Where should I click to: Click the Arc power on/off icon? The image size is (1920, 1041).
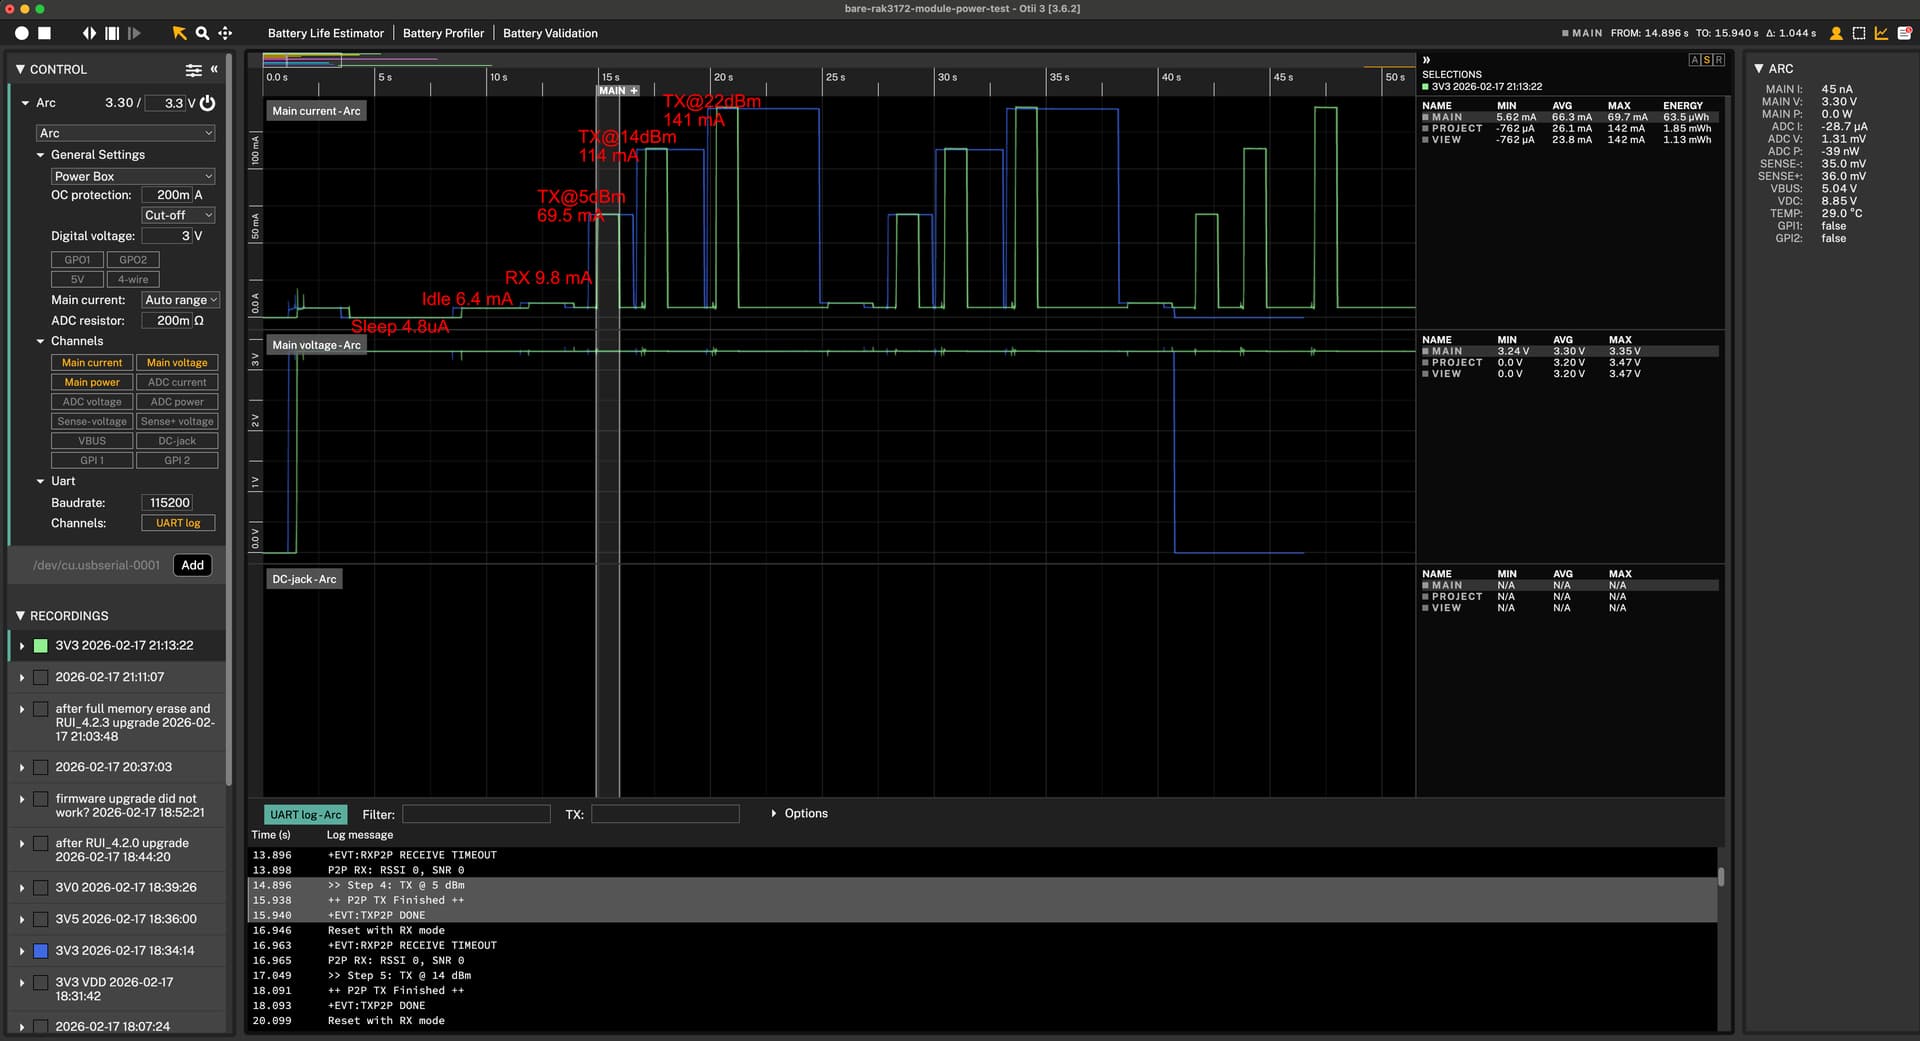point(207,103)
